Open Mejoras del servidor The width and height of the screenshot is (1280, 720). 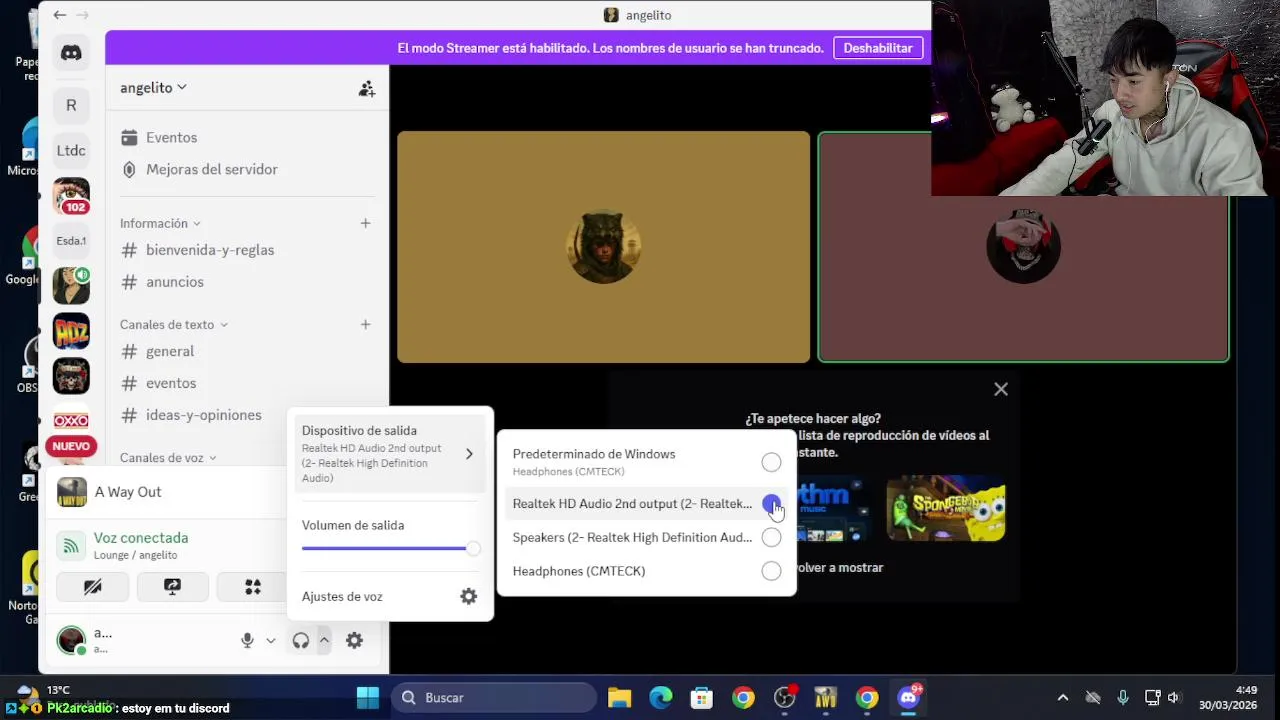(x=212, y=170)
